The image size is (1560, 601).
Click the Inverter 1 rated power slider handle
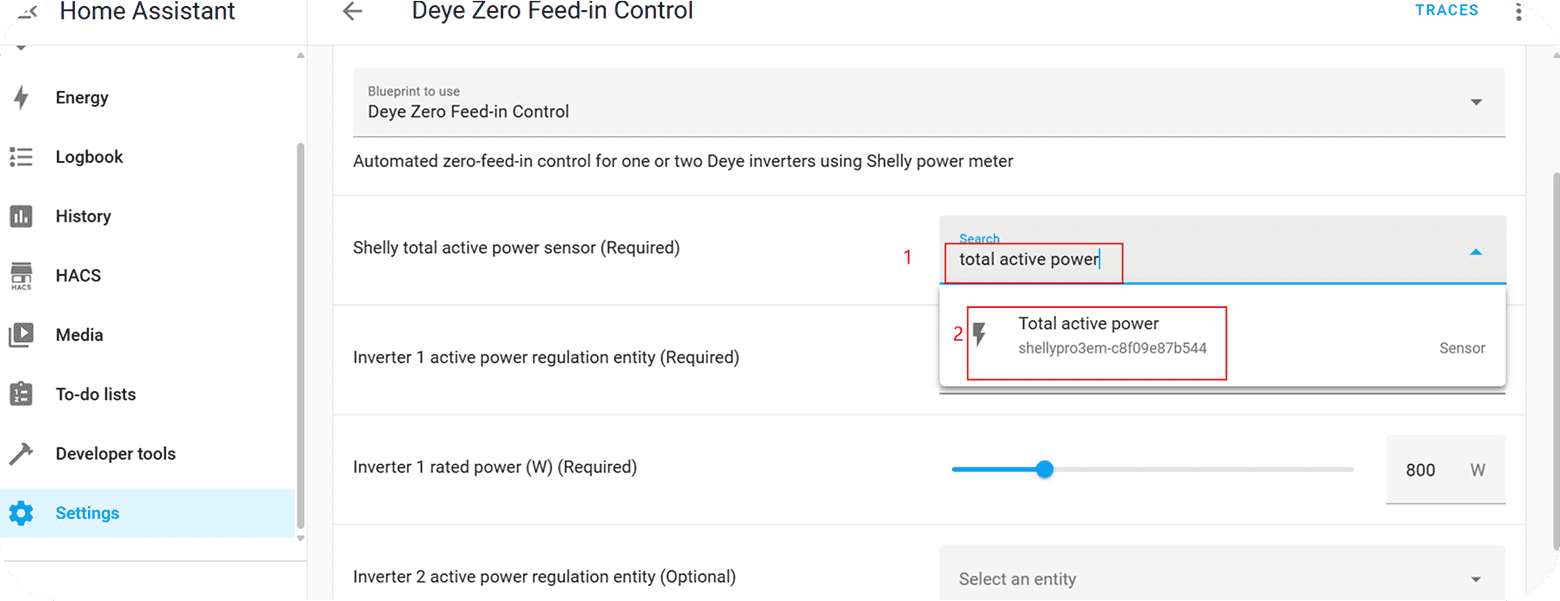tap(1045, 469)
